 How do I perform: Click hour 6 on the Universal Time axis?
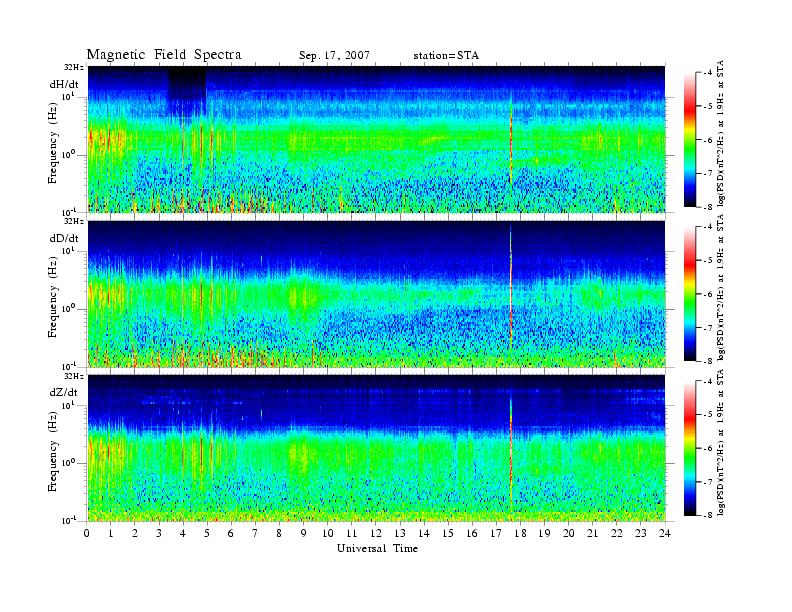pos(231,533)
